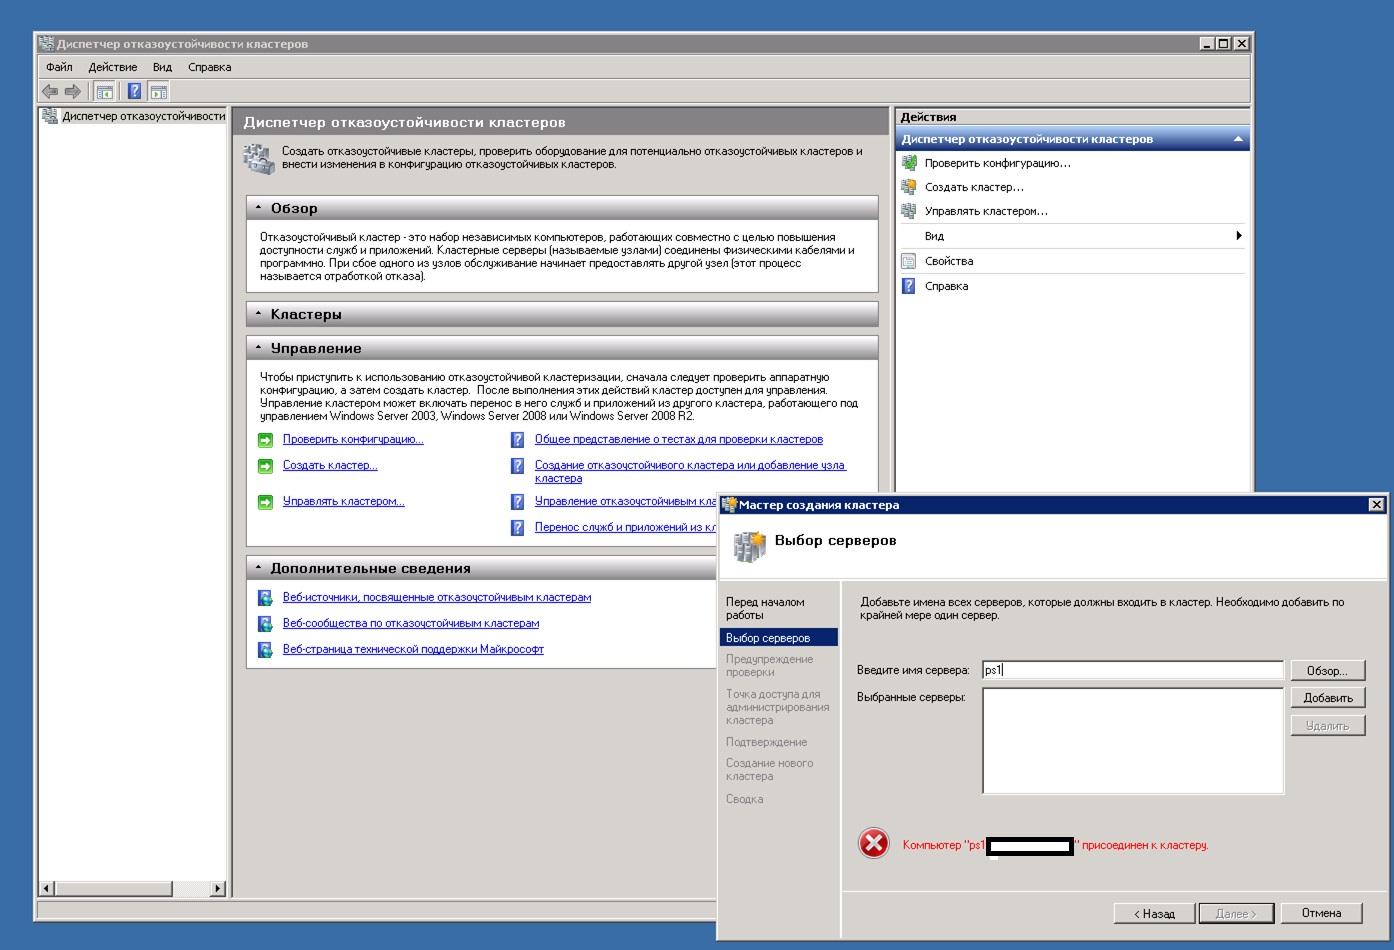Screen dimensions: 1394x950
Task: Click the blue Help toolbar icon
Action: (x=134, y=92)
